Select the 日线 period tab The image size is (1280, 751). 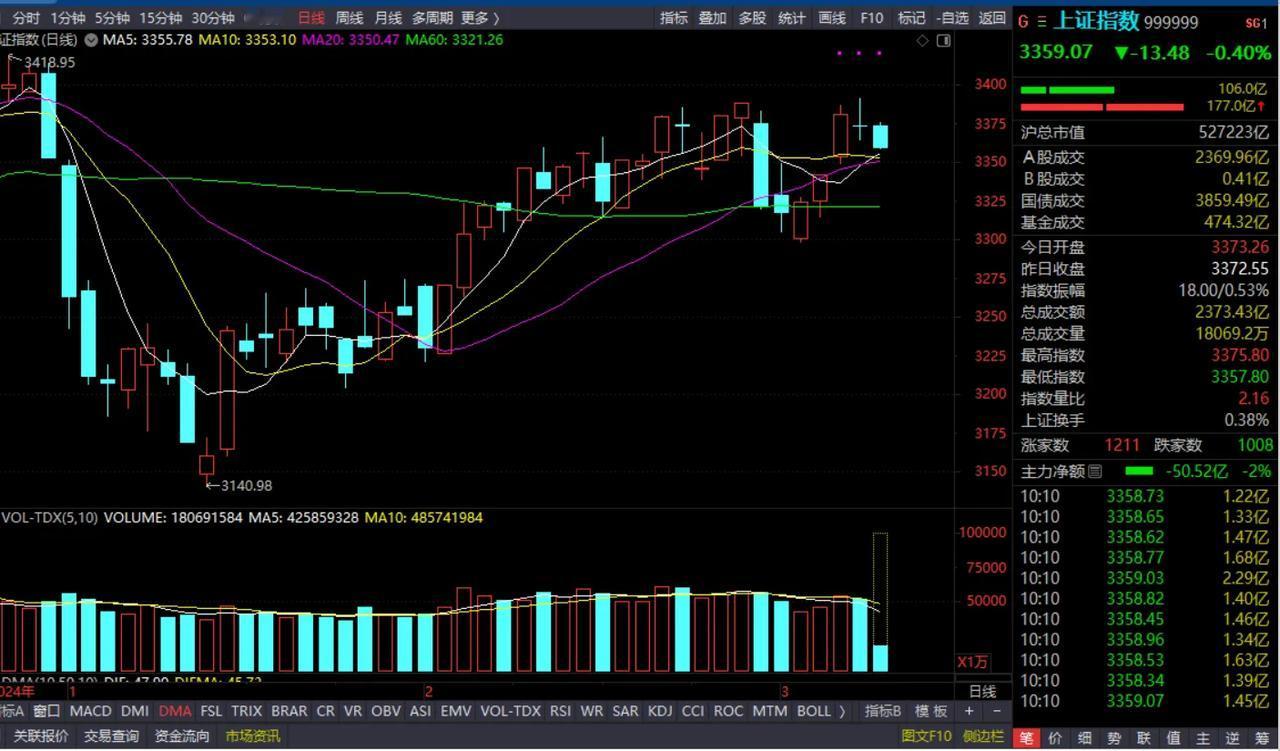coord(311,18)
